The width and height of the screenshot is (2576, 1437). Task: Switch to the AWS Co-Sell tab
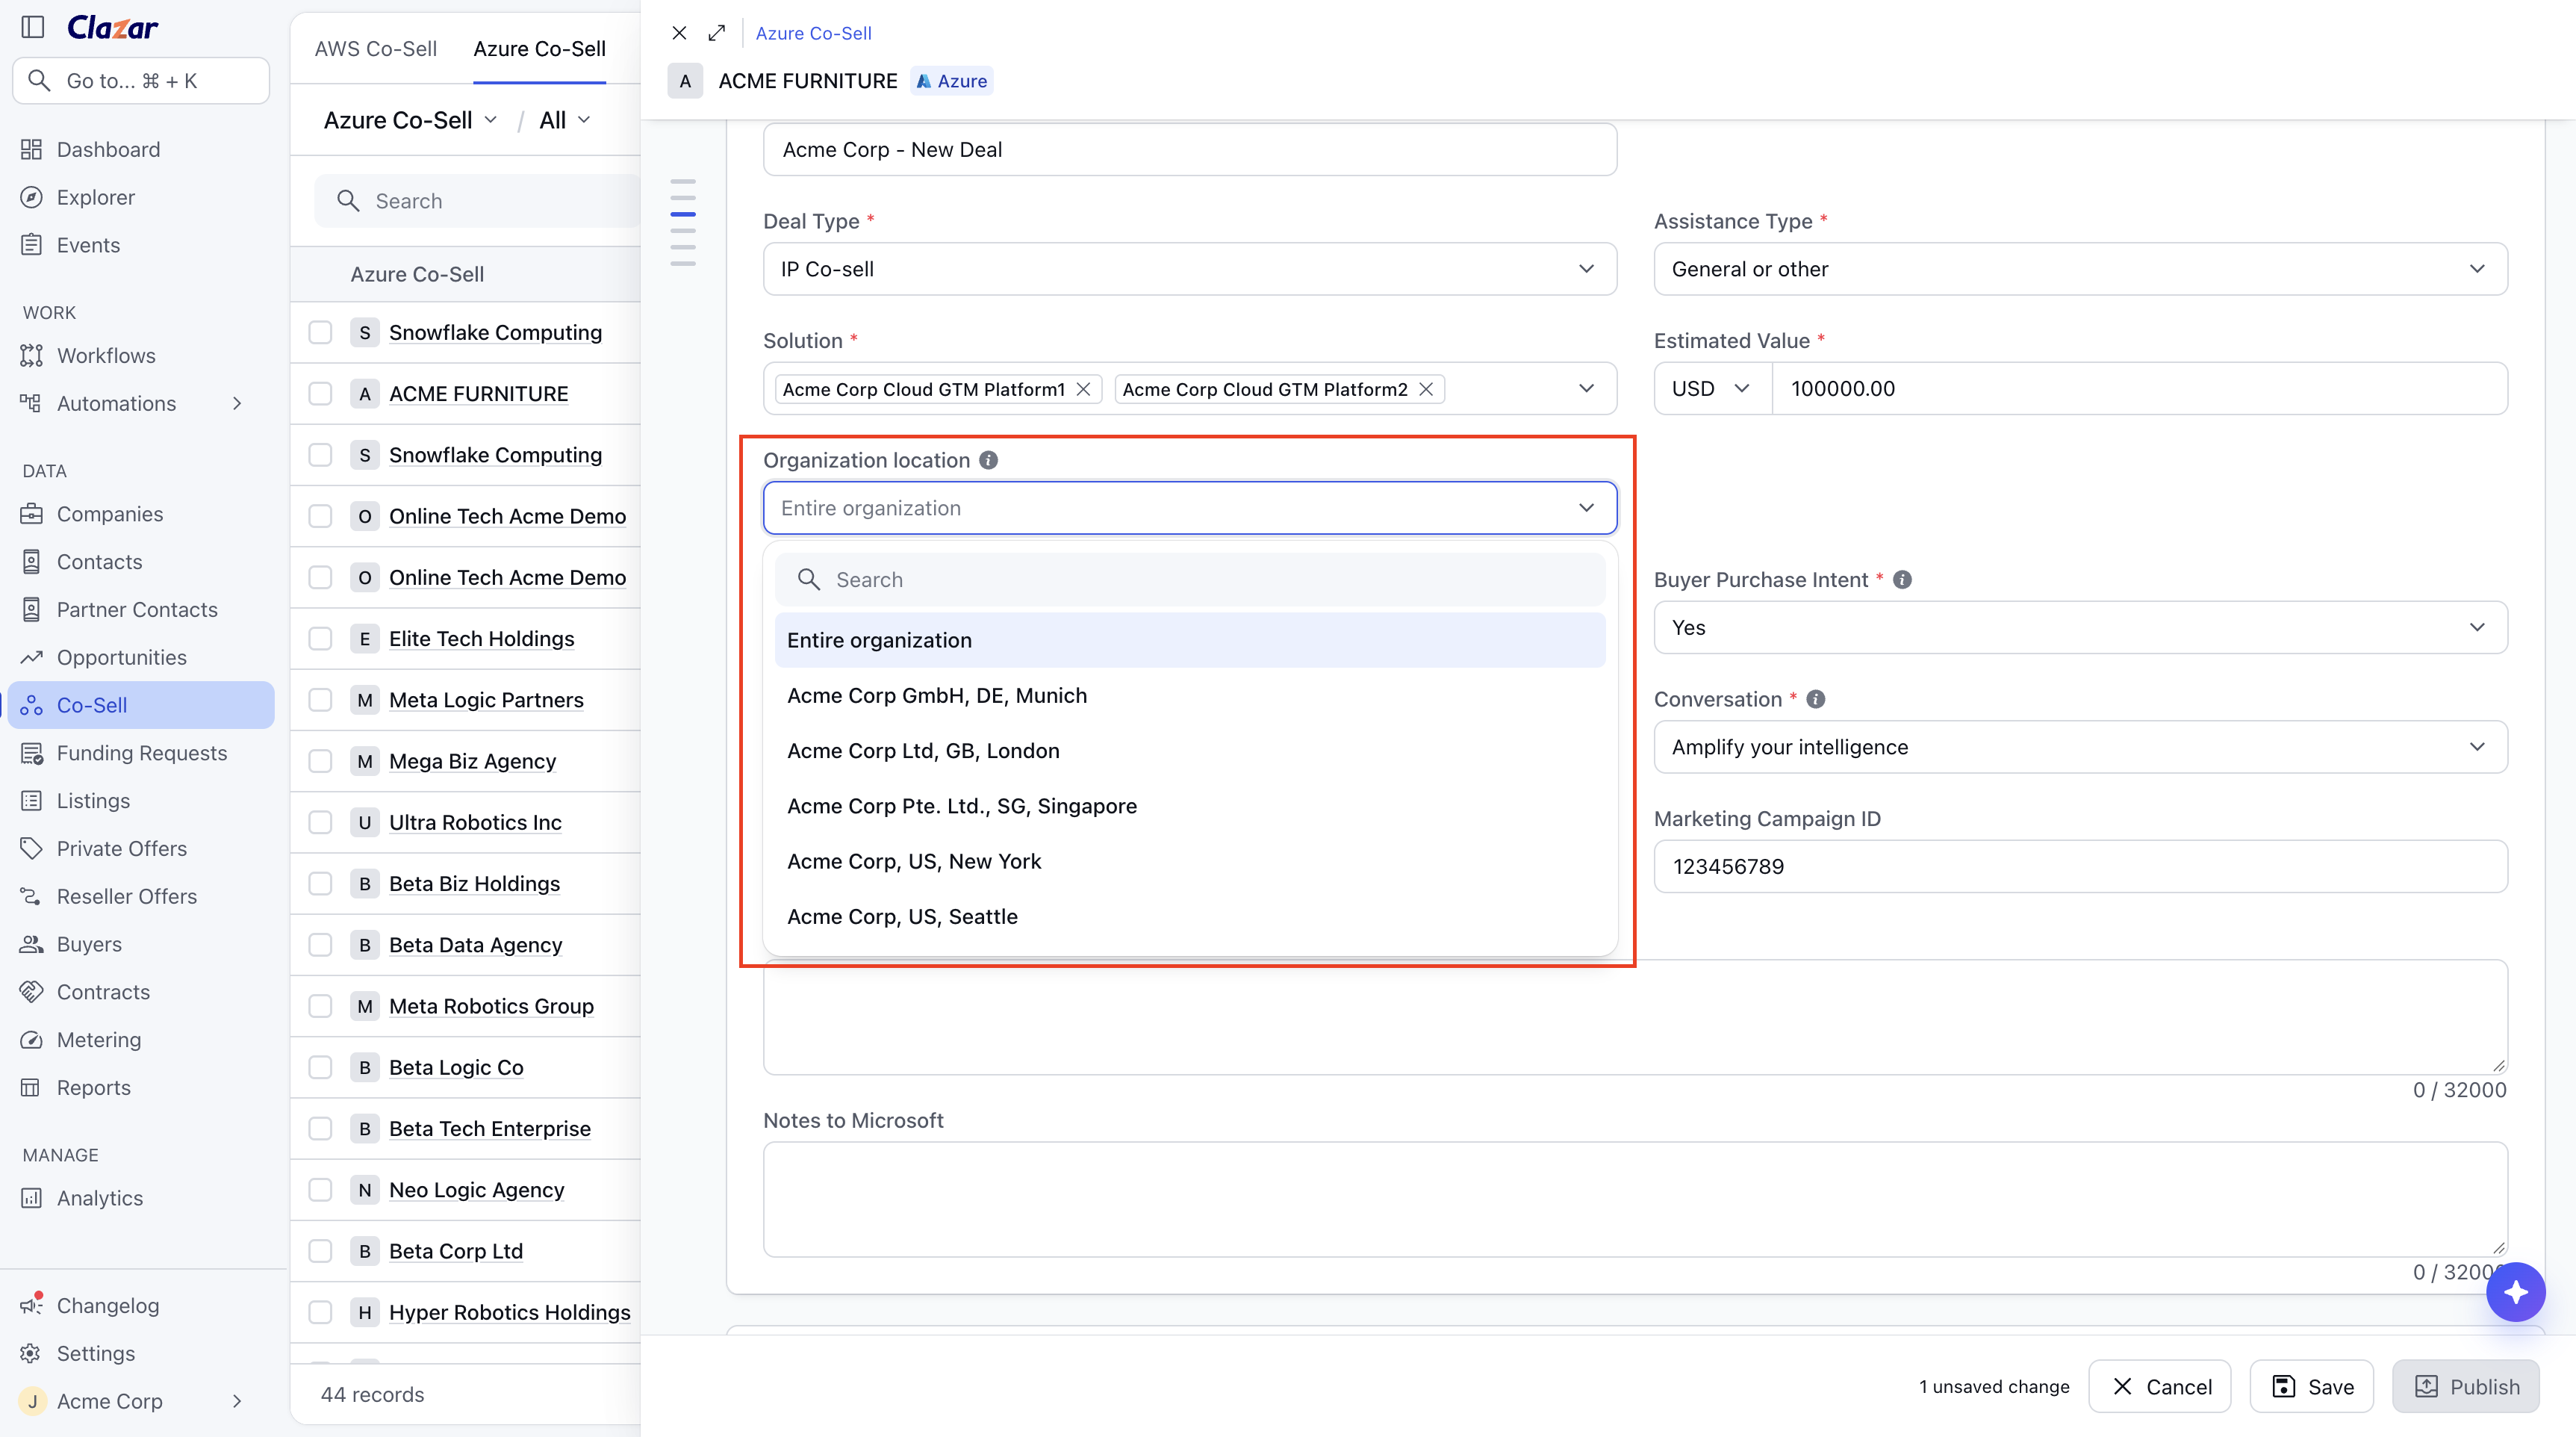point(375,49)
